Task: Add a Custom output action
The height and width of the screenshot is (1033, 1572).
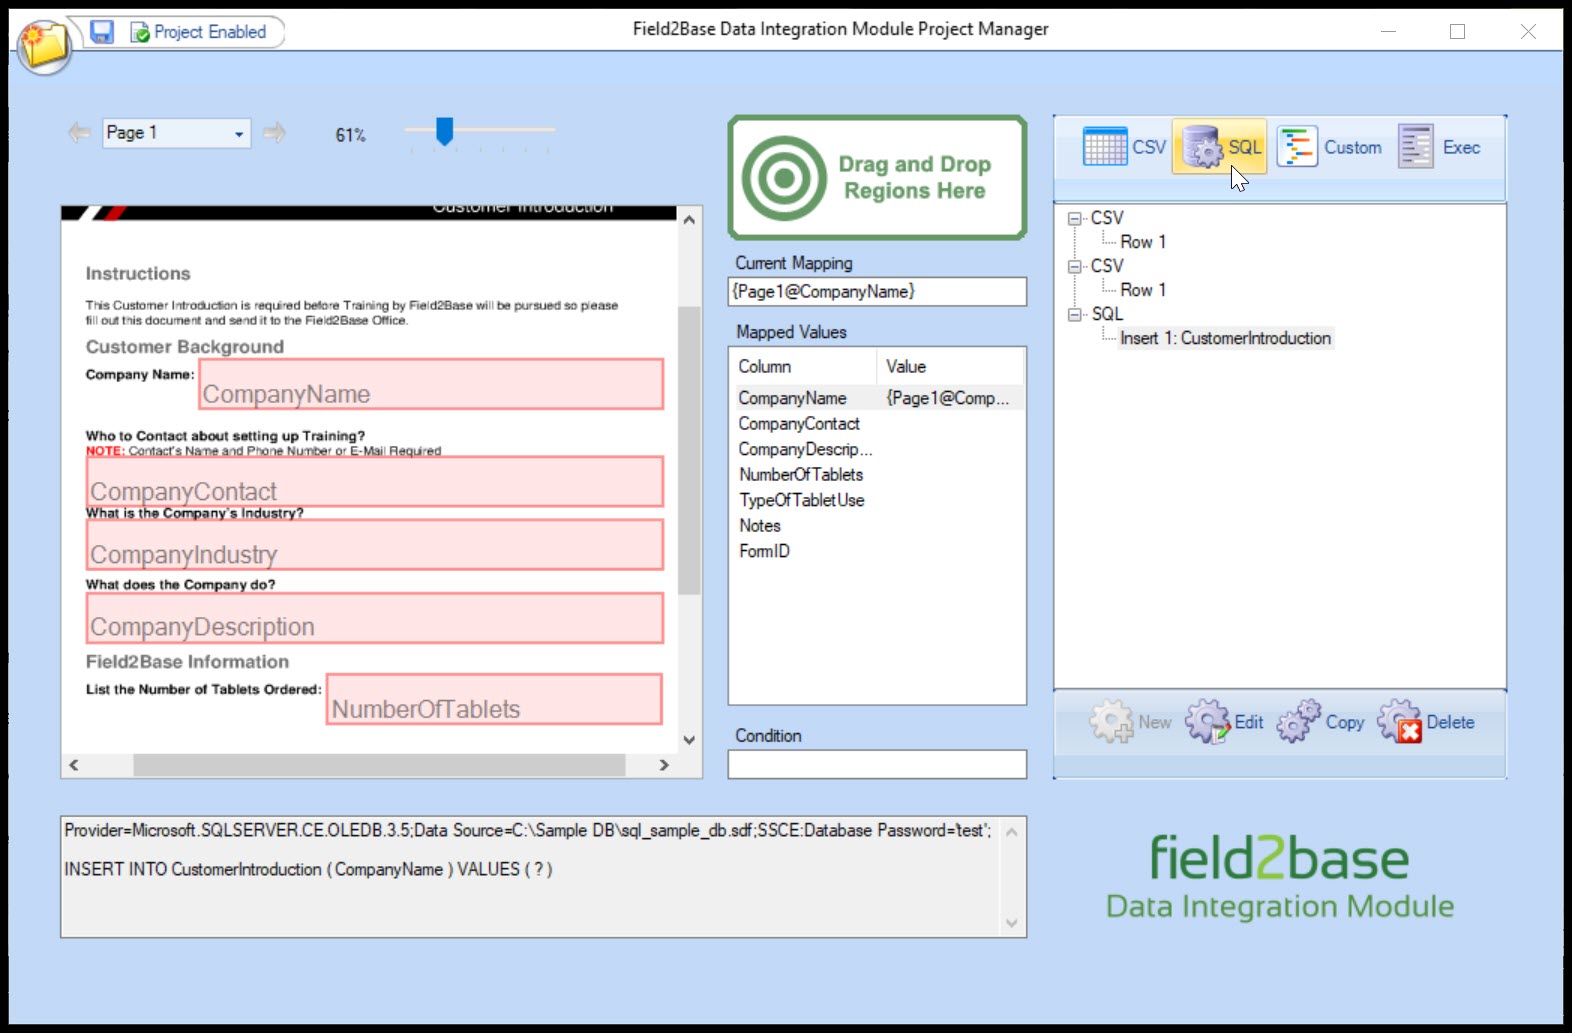Action: coord(1330,147)
